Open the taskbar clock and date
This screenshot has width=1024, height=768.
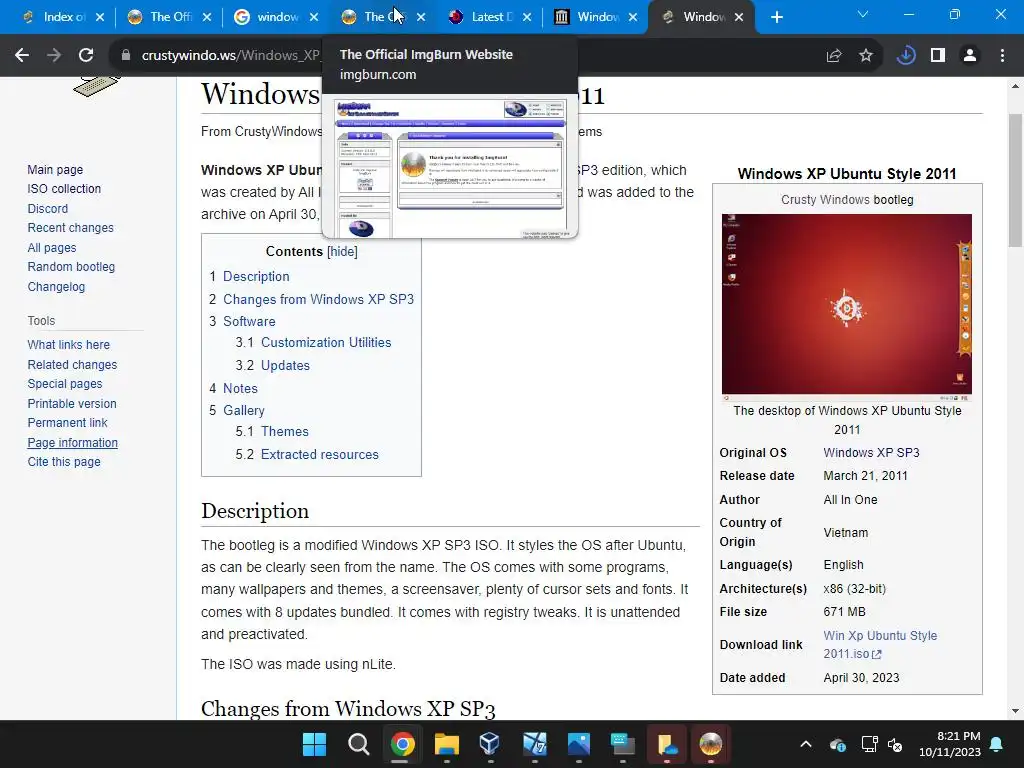pos(949,744)
